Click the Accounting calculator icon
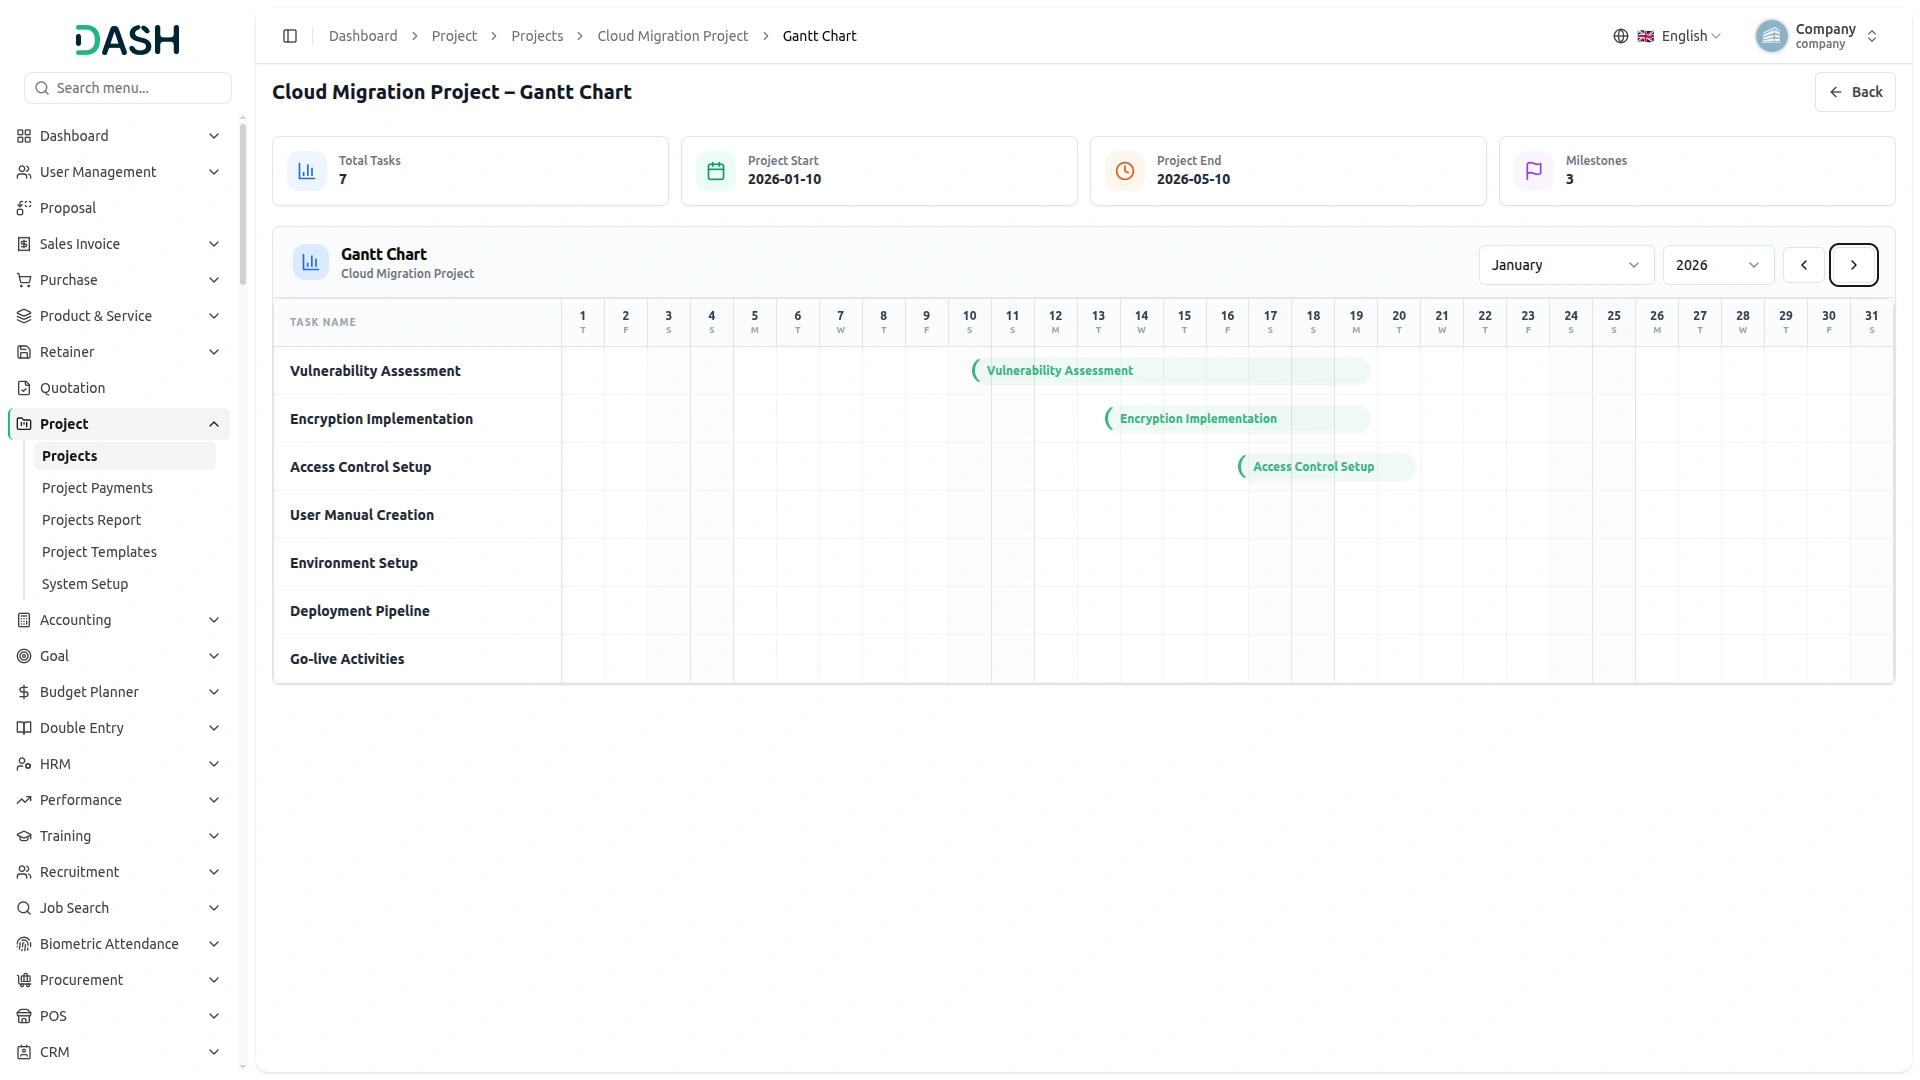The width and height of the screenshot is (1920, 1080). coord(24,620)
